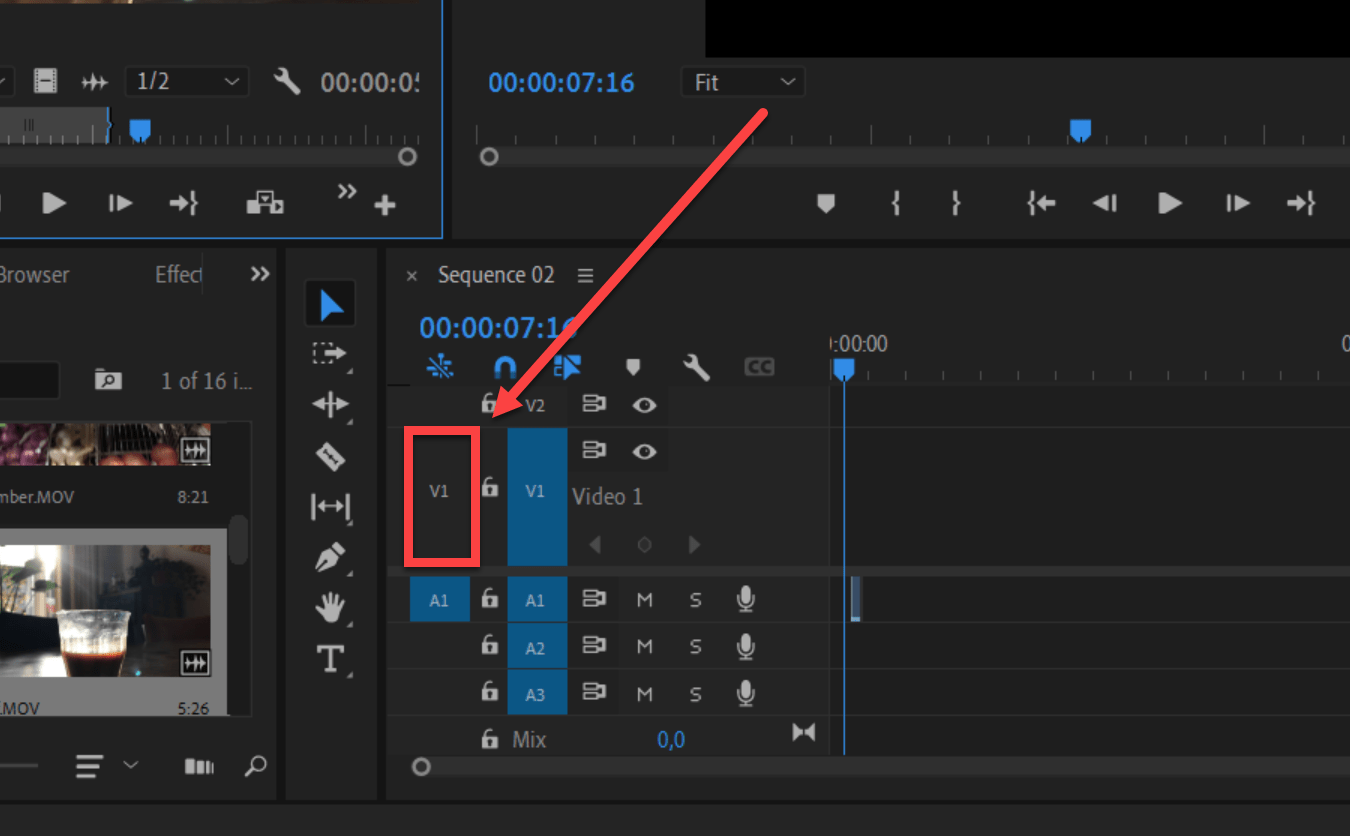Open the Timeline Display Settings wrench icon

pos(697,367)
